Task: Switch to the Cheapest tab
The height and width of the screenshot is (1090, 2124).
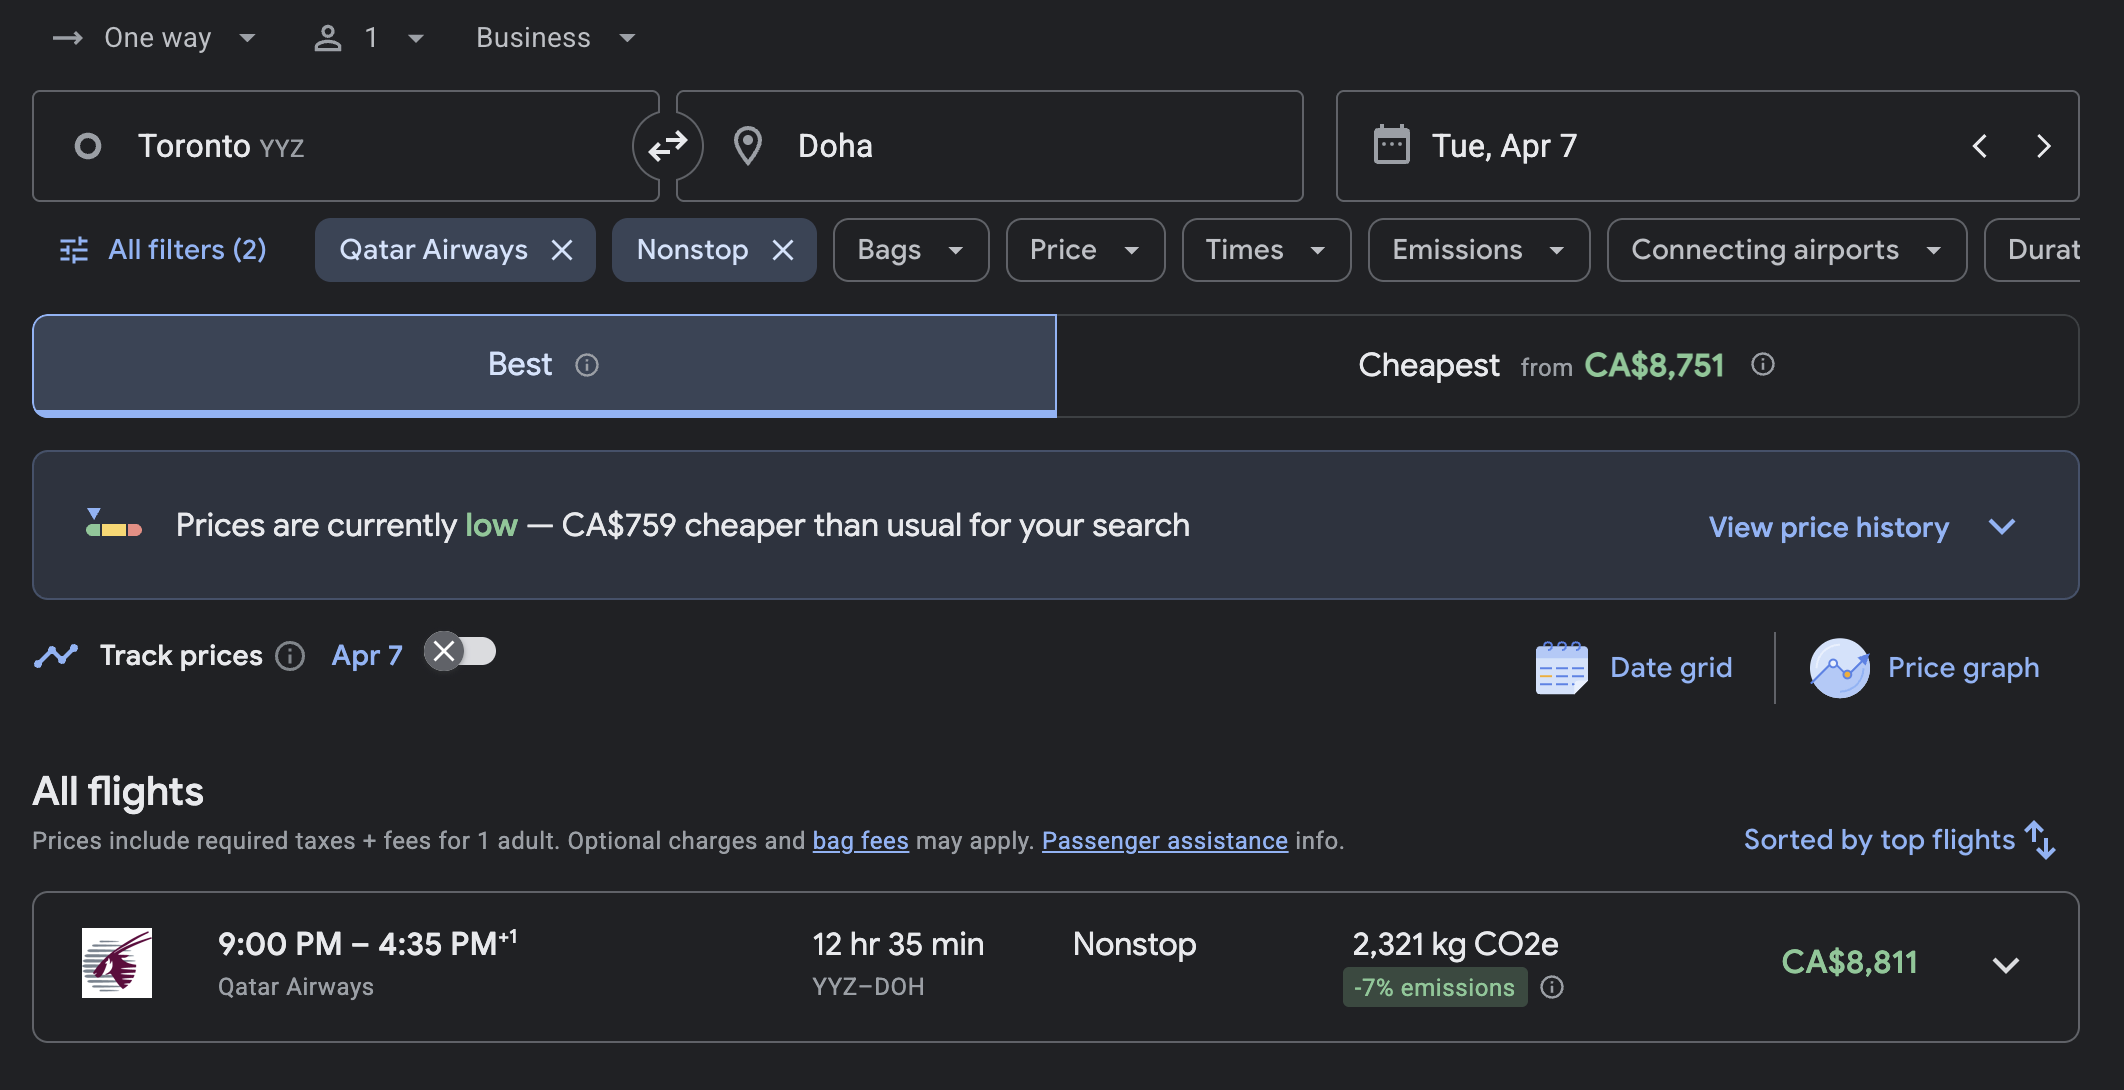Action: click(x=1566, y=366)
